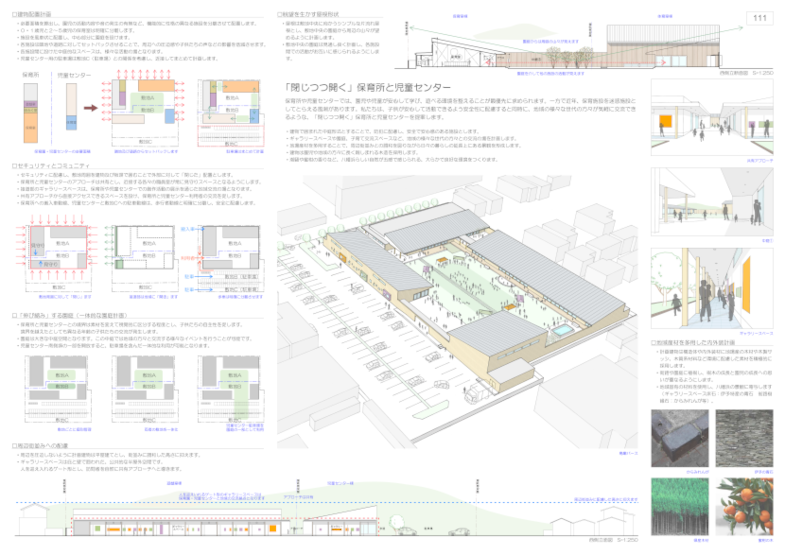Click the 保育所 label above the stacked bar
This screenshot has height=555, width=785.
click(x=30, y=75)
